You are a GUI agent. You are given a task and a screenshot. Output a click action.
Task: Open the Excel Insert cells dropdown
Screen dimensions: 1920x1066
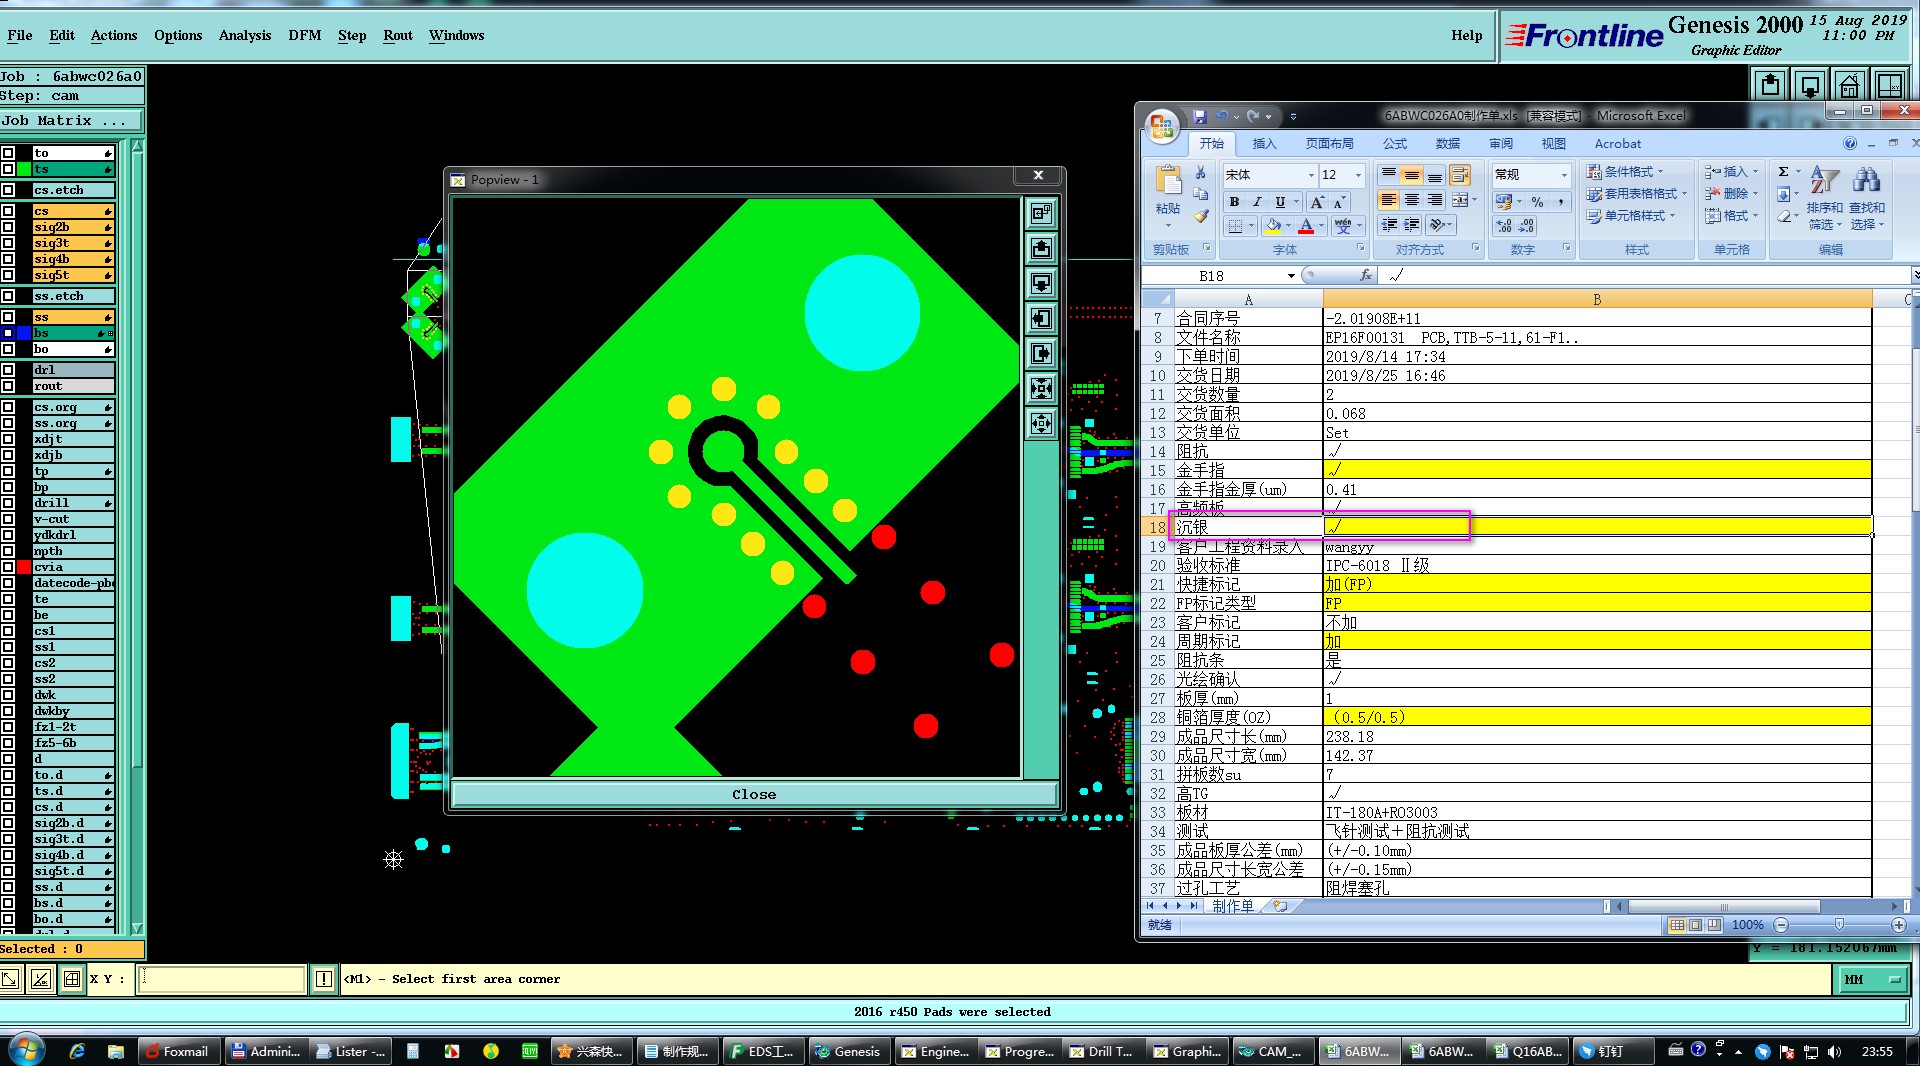1731,172
